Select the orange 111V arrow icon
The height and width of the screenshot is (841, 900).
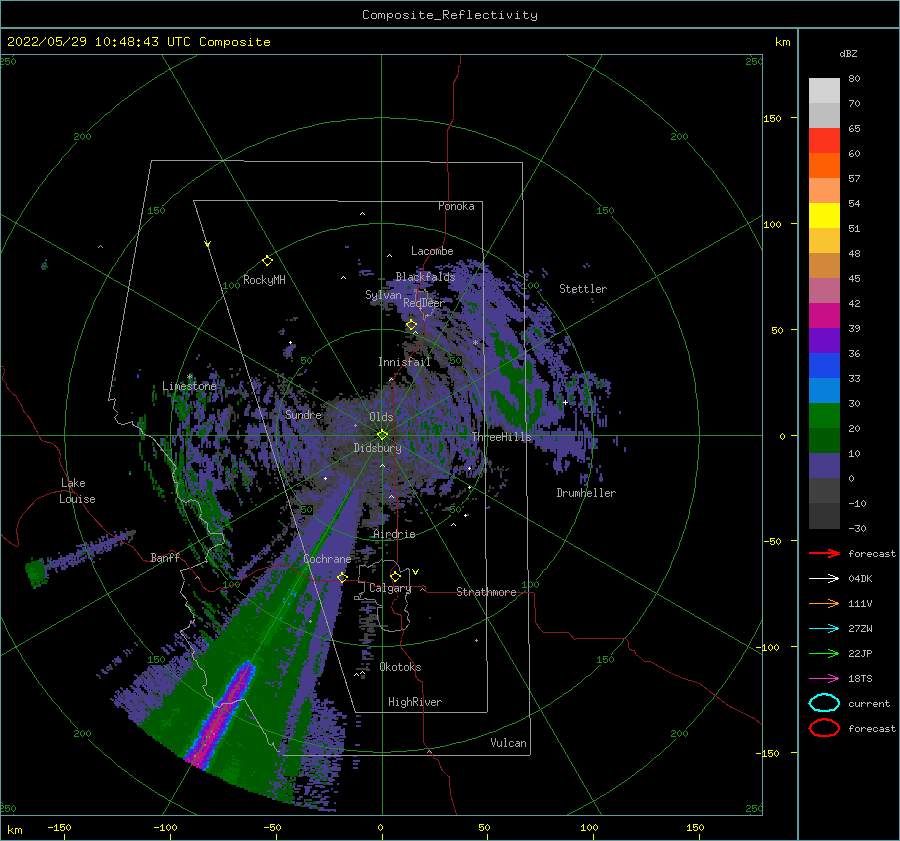(824, 603)
